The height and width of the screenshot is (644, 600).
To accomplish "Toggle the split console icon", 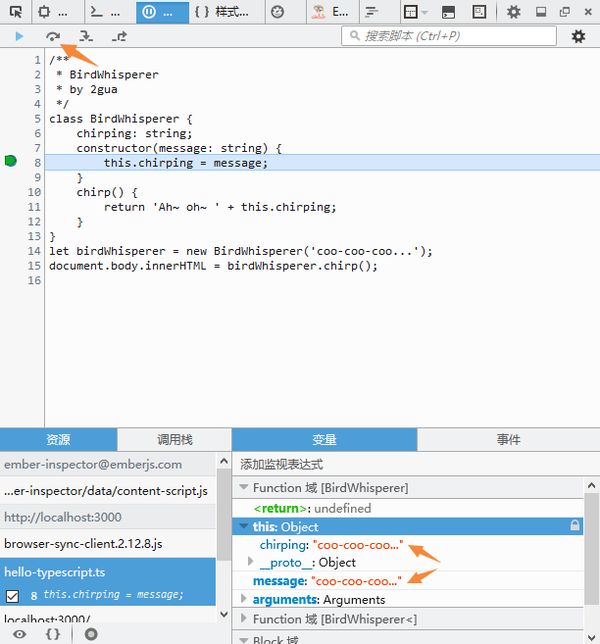I will 448,12.
